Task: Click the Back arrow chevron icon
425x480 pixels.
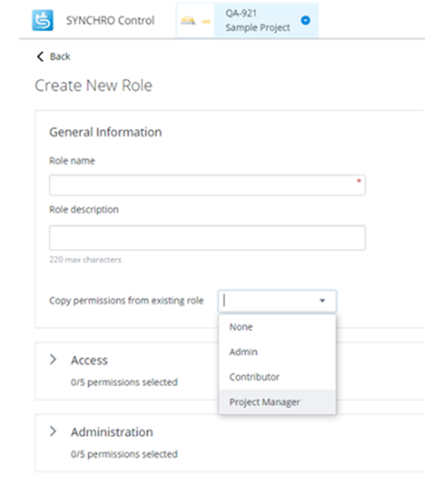Action: click(x=40, y=56)
